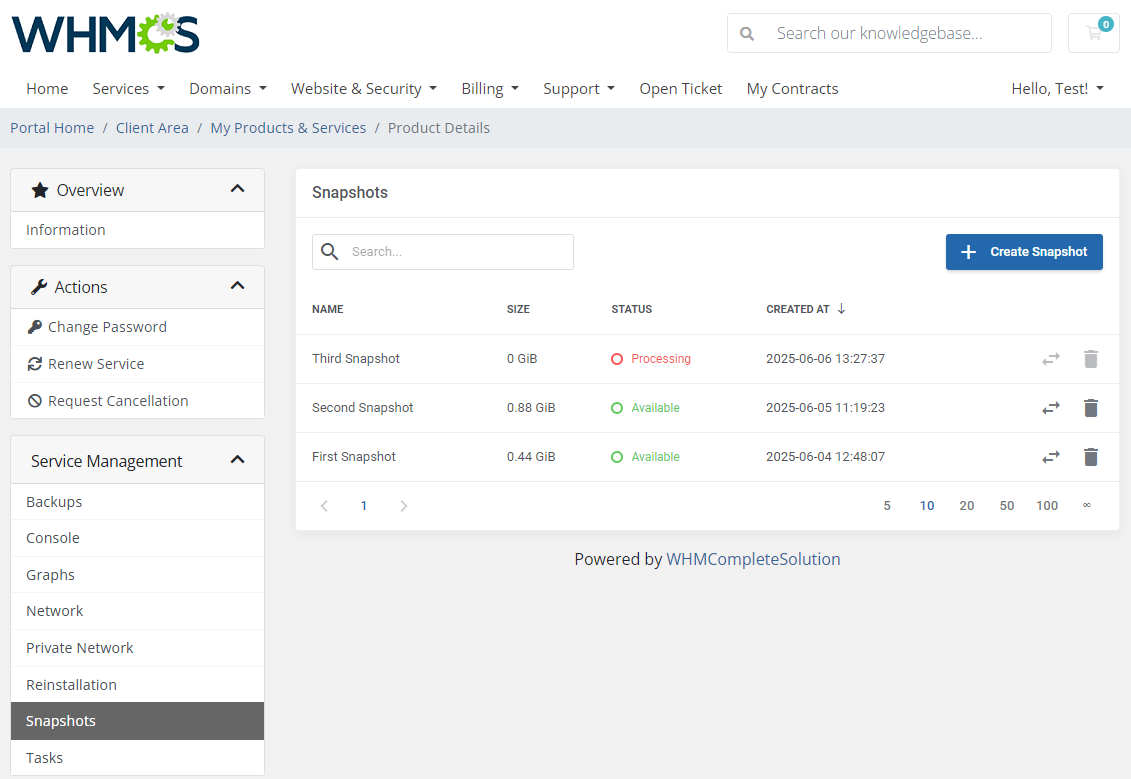
Task: Open the WHMCompleteSolution link
Action: [753, 559]
